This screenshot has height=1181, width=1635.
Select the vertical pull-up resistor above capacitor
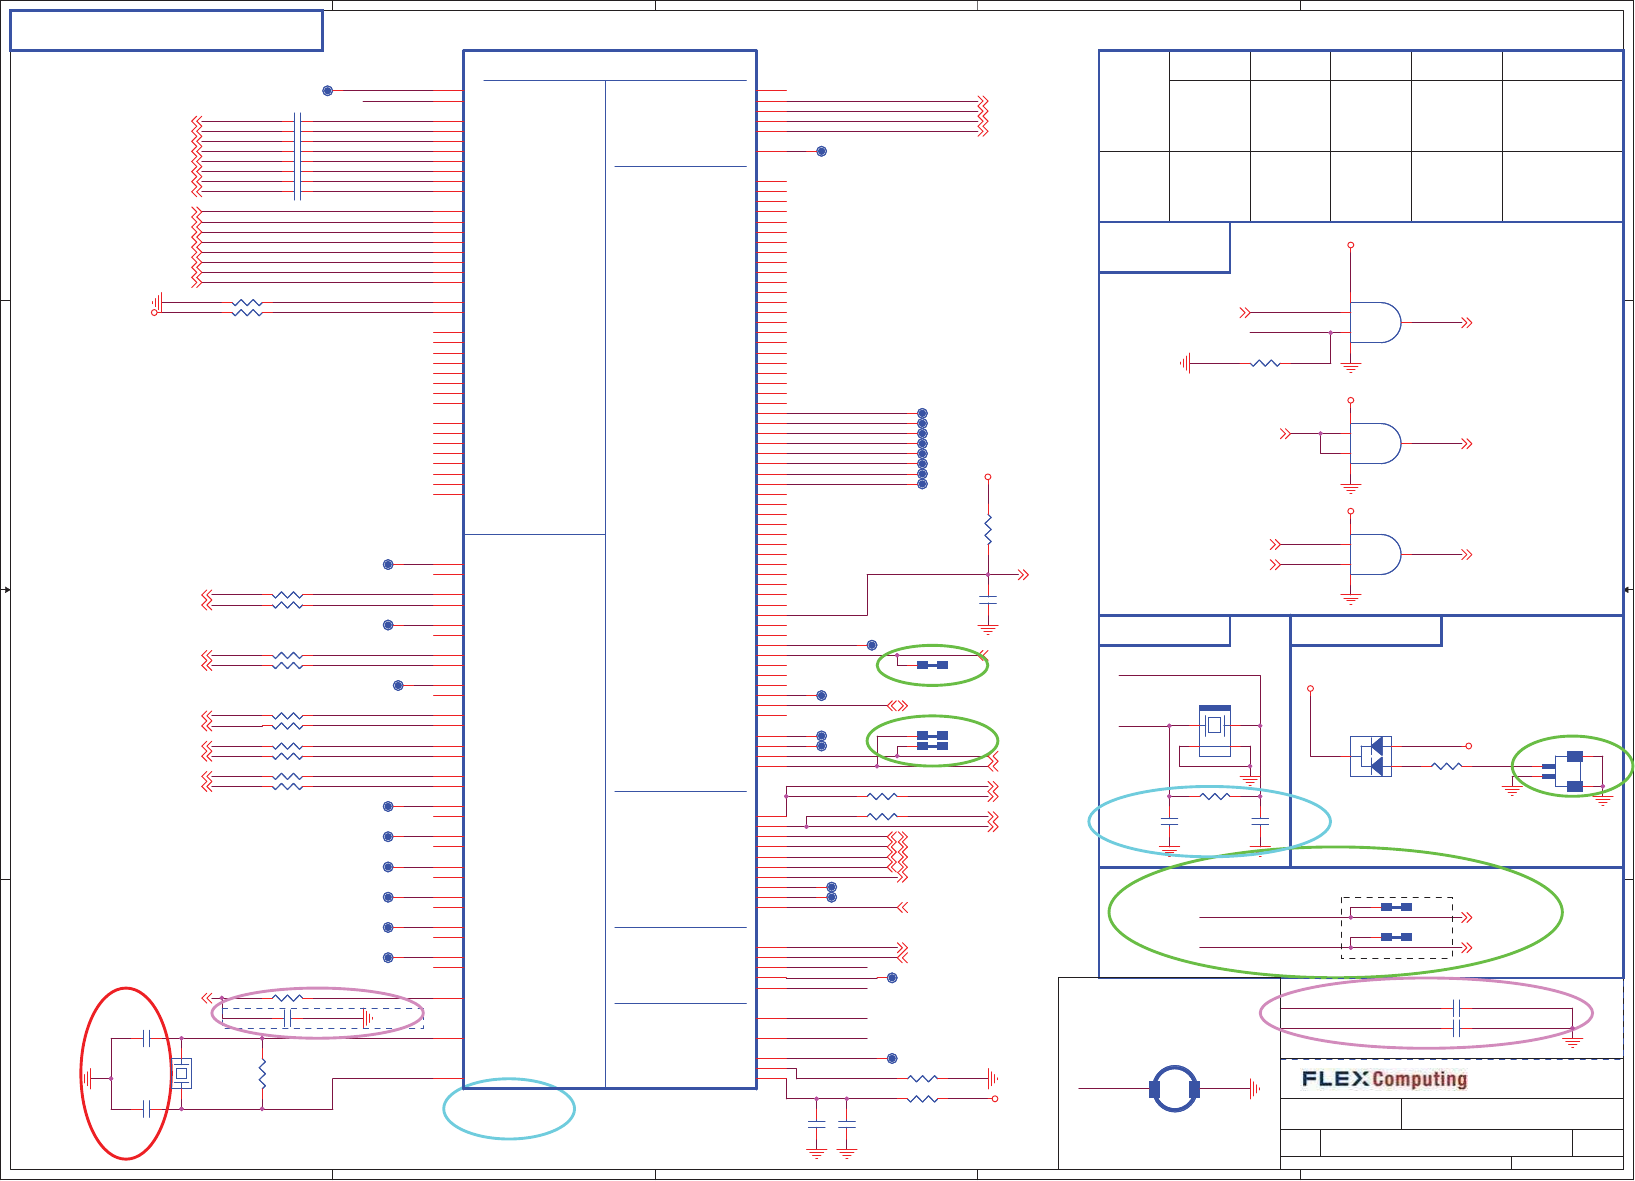988,530
